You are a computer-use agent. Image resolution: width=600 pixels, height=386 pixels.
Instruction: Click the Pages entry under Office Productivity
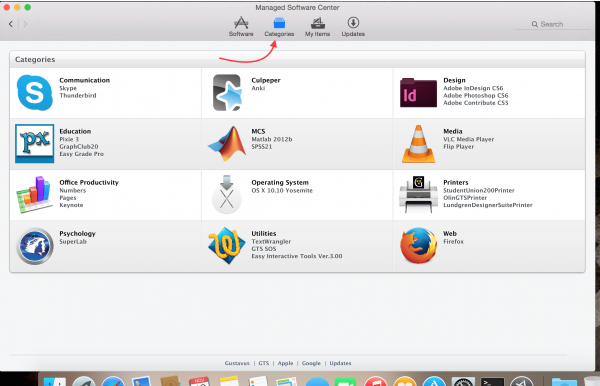pos(68,198)
